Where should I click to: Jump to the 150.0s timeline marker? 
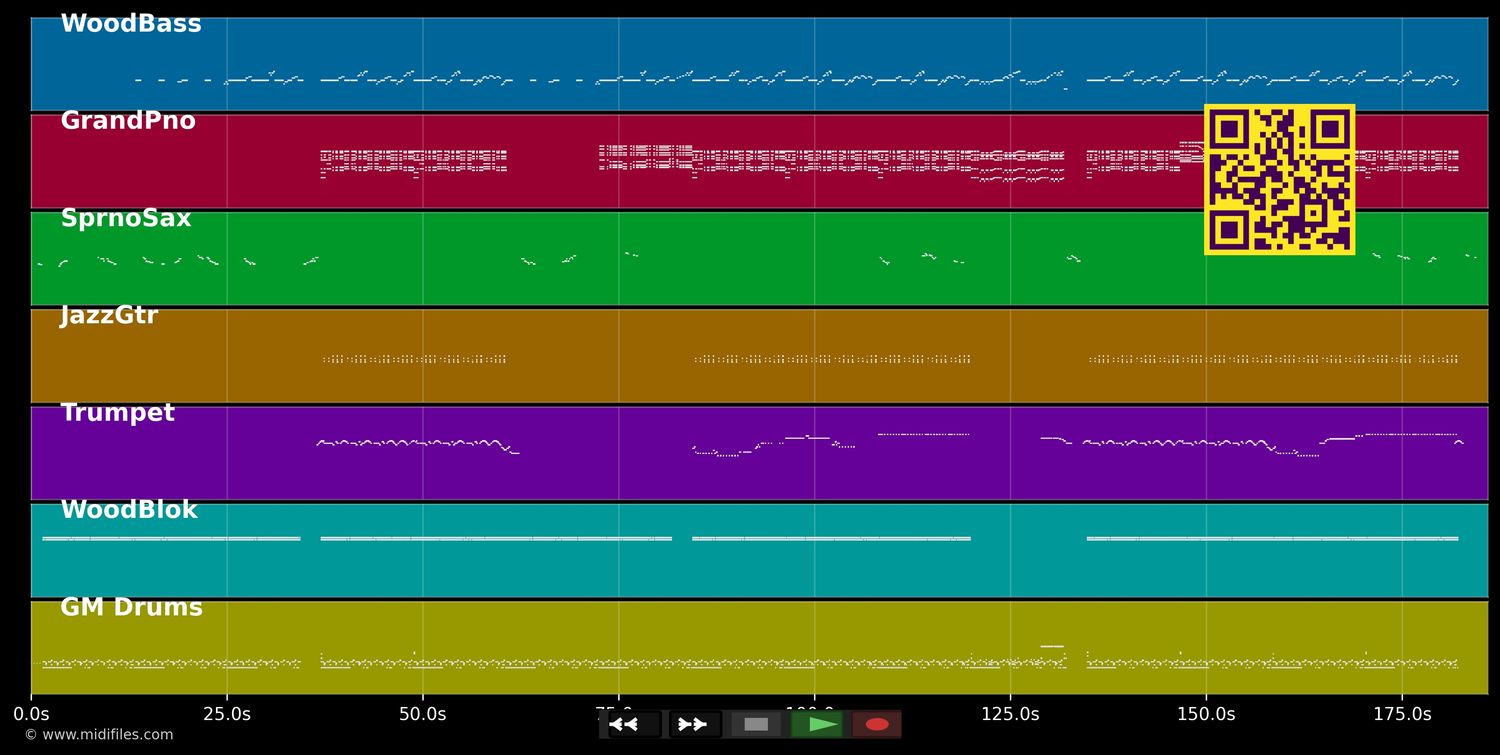pyautogui.click(x=1206, y=714)
